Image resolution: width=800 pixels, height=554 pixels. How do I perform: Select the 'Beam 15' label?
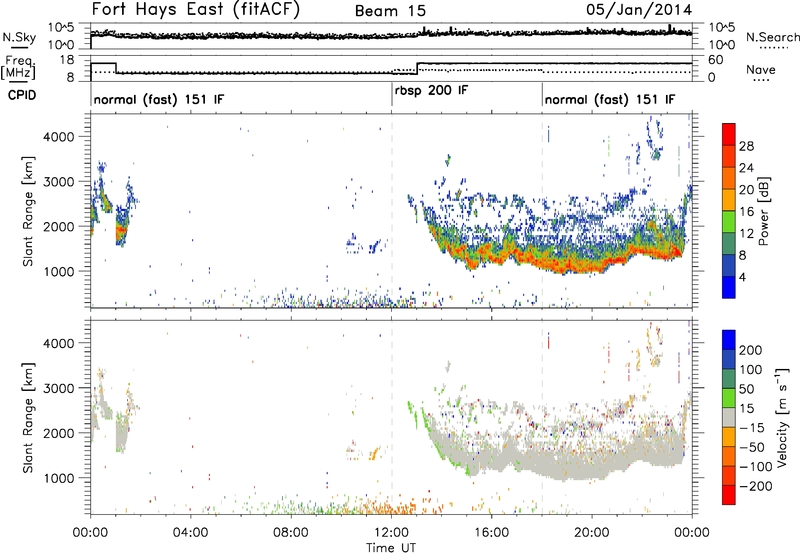(390, 11)
